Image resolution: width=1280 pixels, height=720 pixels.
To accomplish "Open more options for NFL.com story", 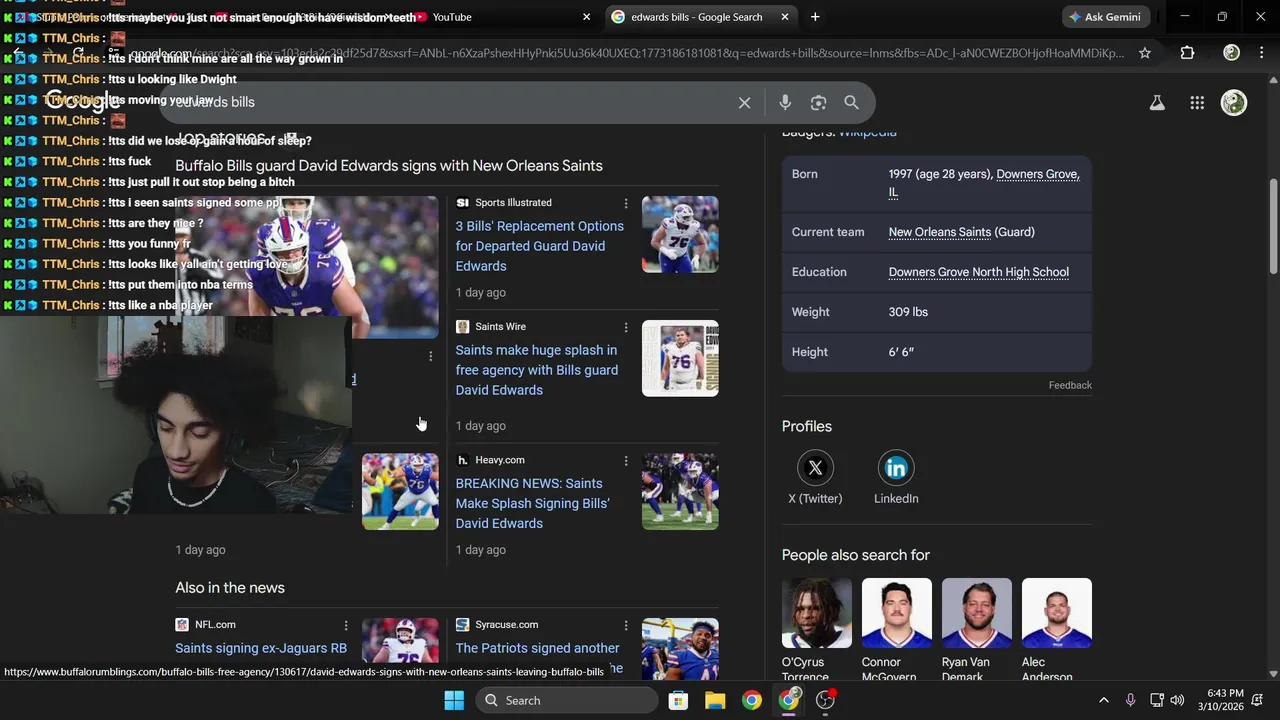I will (346, 625).
